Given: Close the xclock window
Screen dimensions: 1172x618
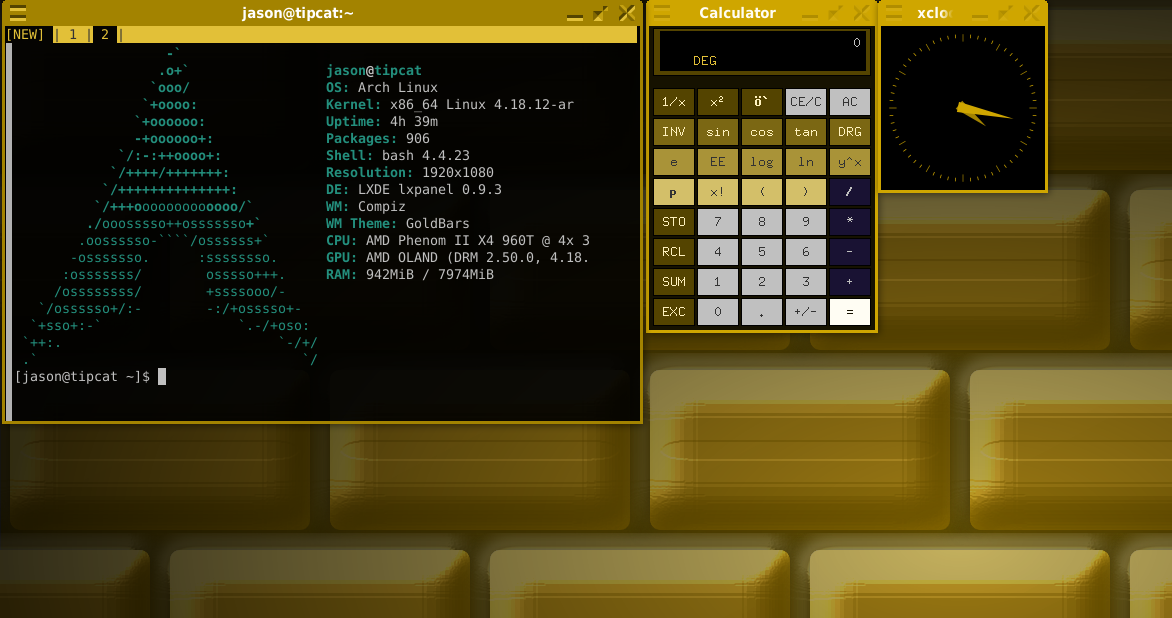Looking at the screenshot, I should [x=1031, y=13].
